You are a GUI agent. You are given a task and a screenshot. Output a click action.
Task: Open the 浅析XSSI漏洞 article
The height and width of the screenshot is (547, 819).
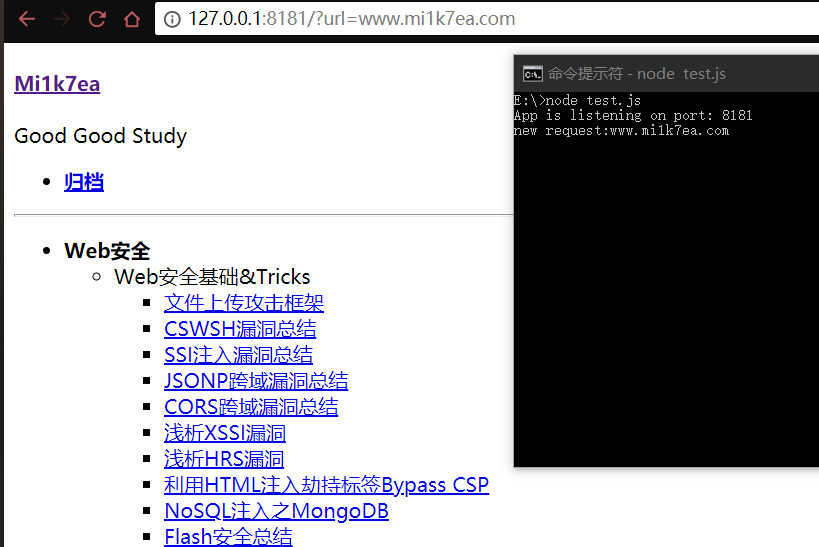(x=225, y=433)
